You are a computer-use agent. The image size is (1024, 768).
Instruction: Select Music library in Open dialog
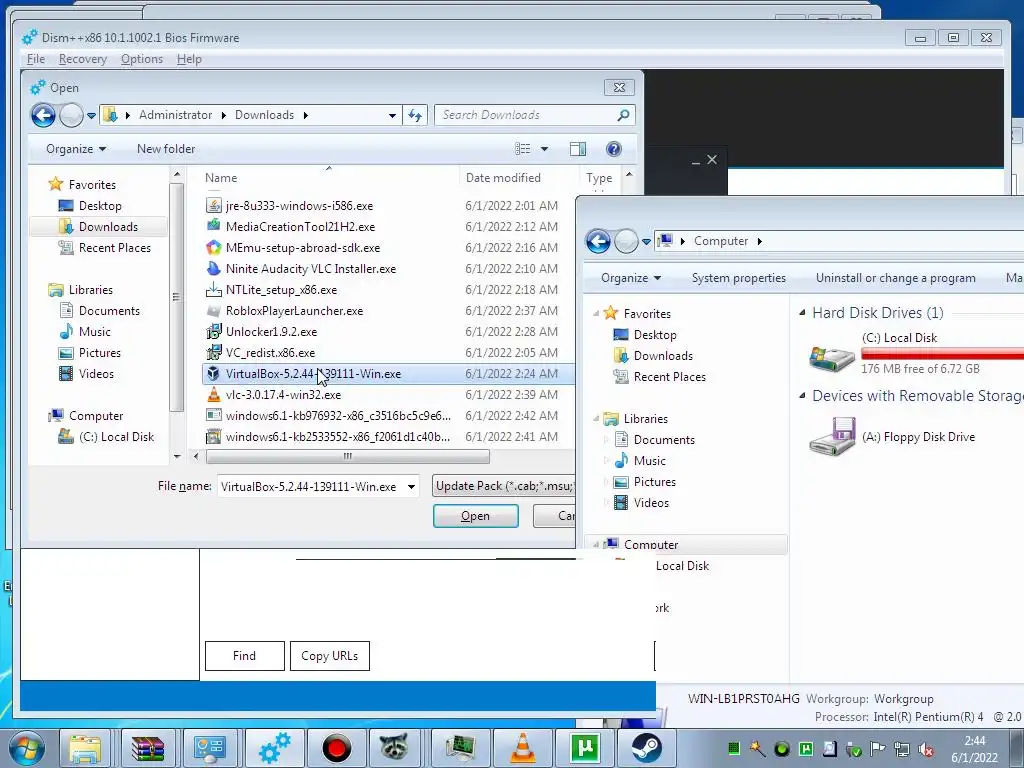click(x=95, y=332)
